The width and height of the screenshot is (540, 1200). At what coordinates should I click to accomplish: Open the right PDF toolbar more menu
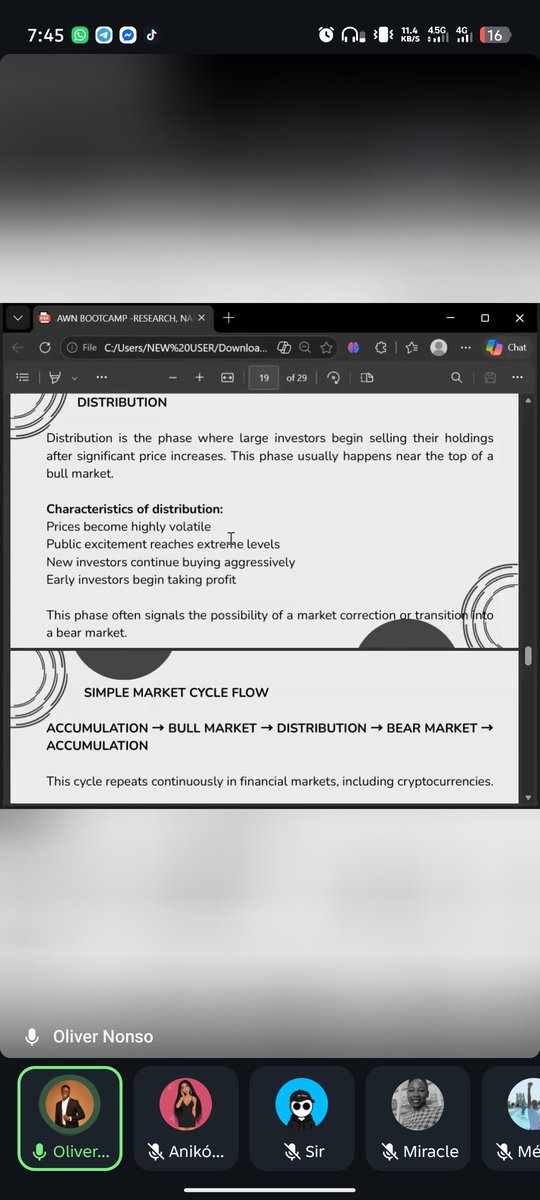pyautogui.click(x=517, y=377)
